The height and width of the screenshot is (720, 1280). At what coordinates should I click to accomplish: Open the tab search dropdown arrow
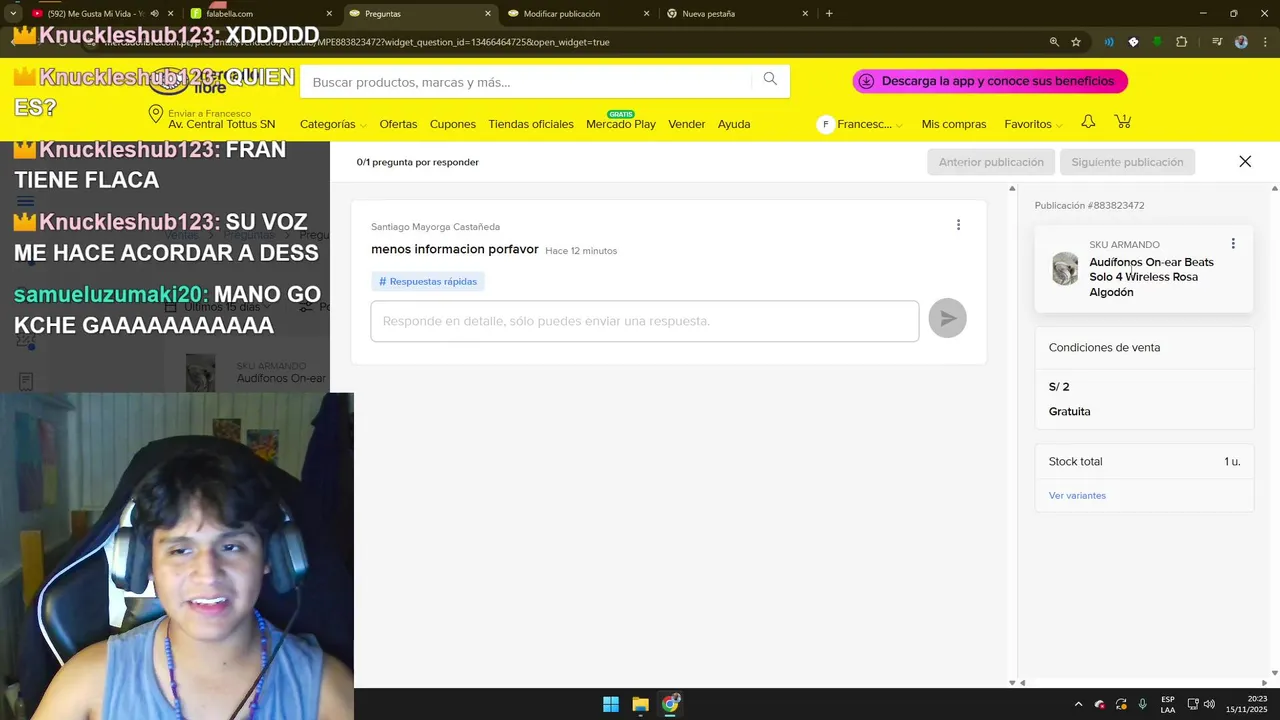tap(12, 14)
